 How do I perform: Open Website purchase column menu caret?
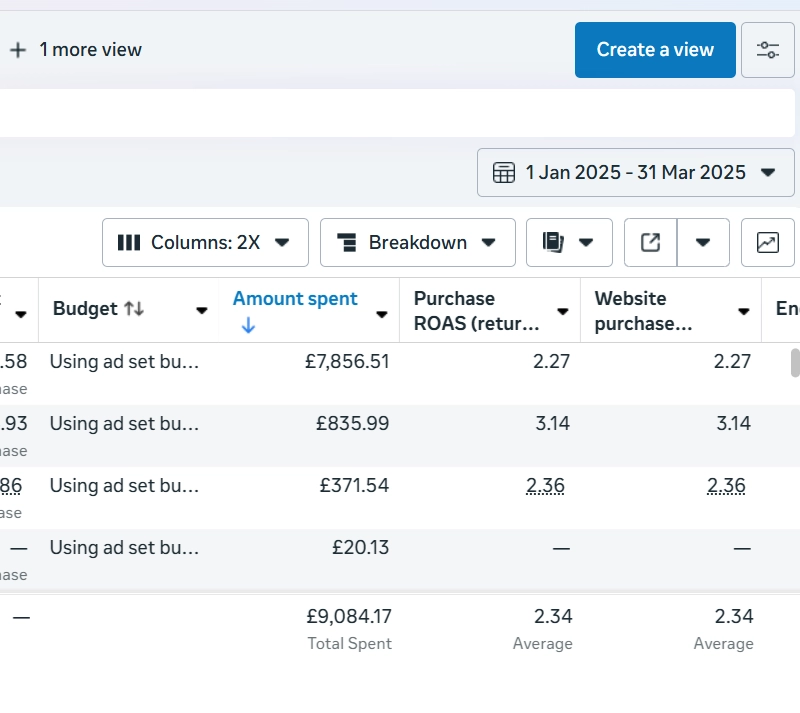[743, 312]
